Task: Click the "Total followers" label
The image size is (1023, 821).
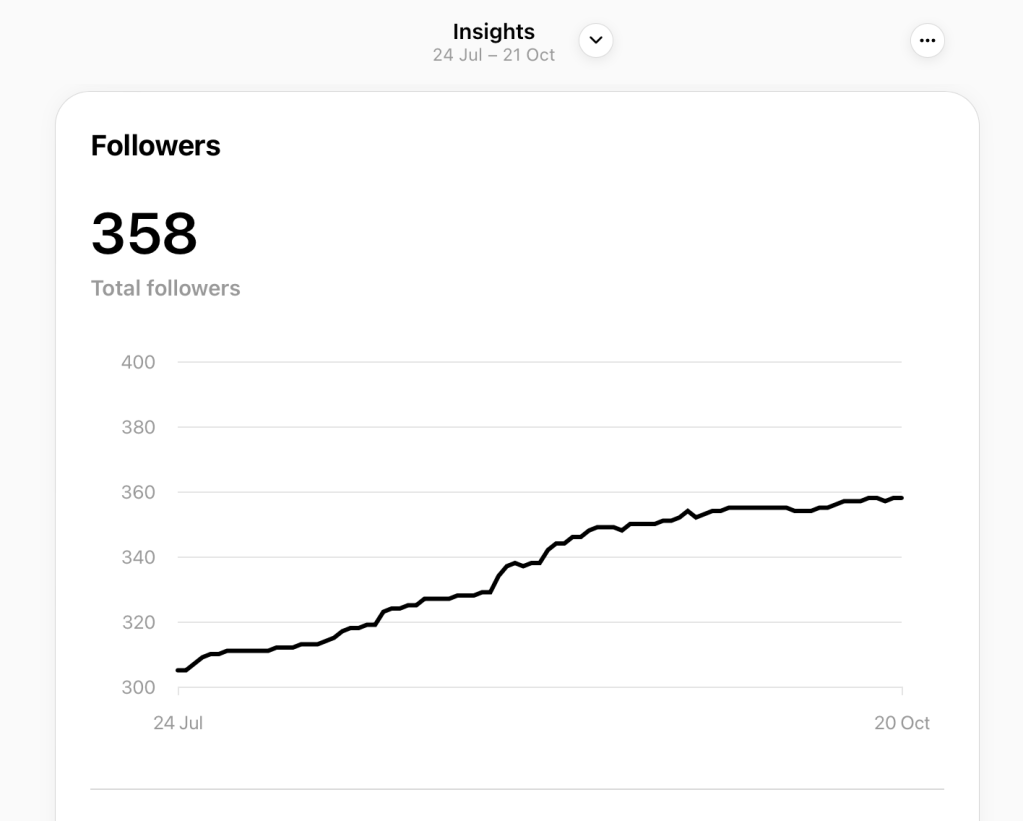Action: click(166, 288)
